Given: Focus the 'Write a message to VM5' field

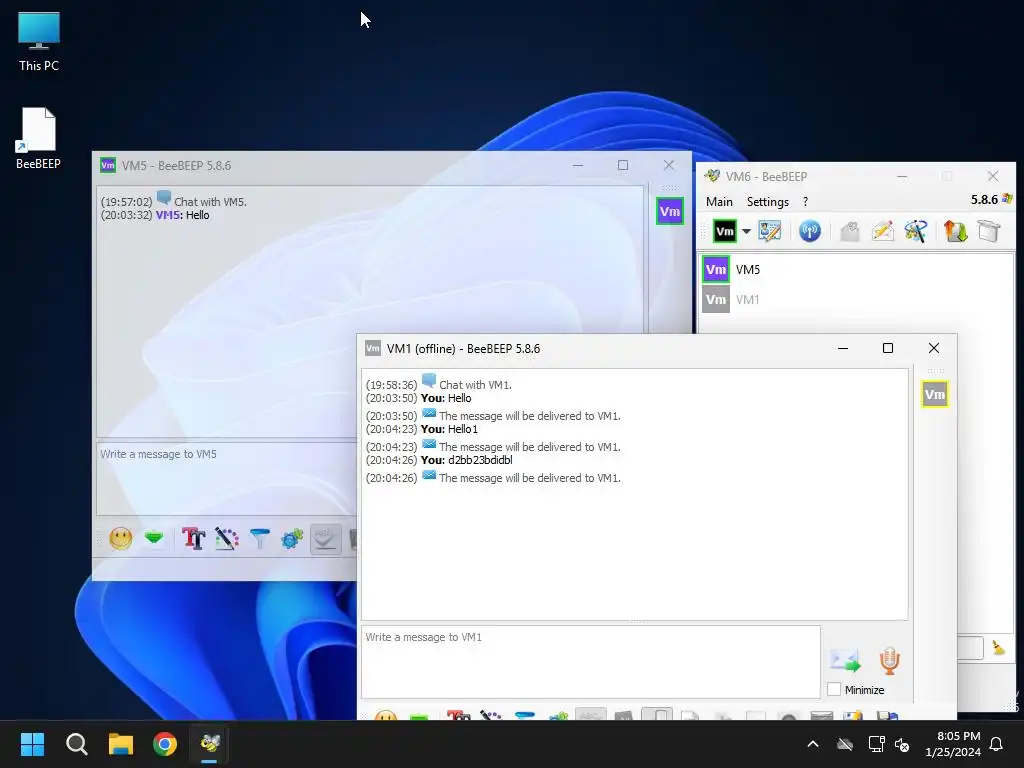Looking at the screenshot, I should (x=227, y=478).
